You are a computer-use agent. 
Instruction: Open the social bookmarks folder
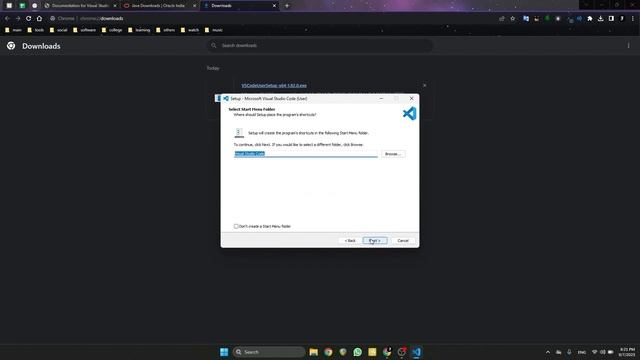(x=58, y=30)
